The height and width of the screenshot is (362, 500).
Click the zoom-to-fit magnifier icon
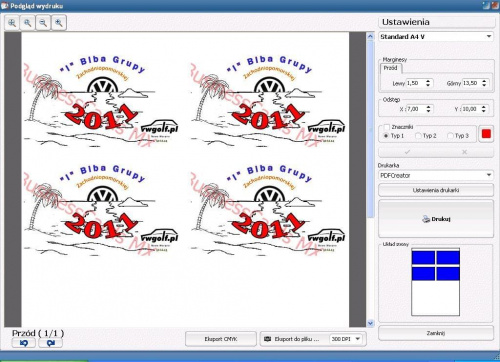12,23
